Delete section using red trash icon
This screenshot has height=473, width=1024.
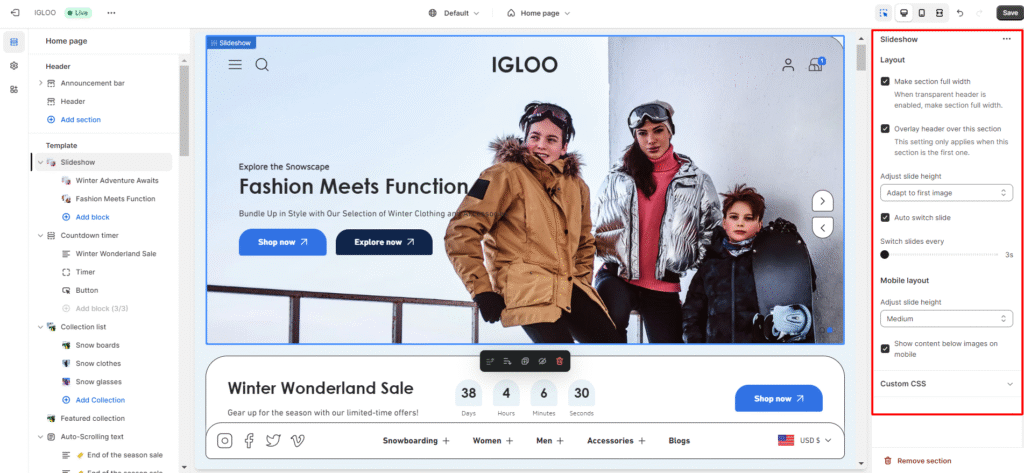[559, 360]
